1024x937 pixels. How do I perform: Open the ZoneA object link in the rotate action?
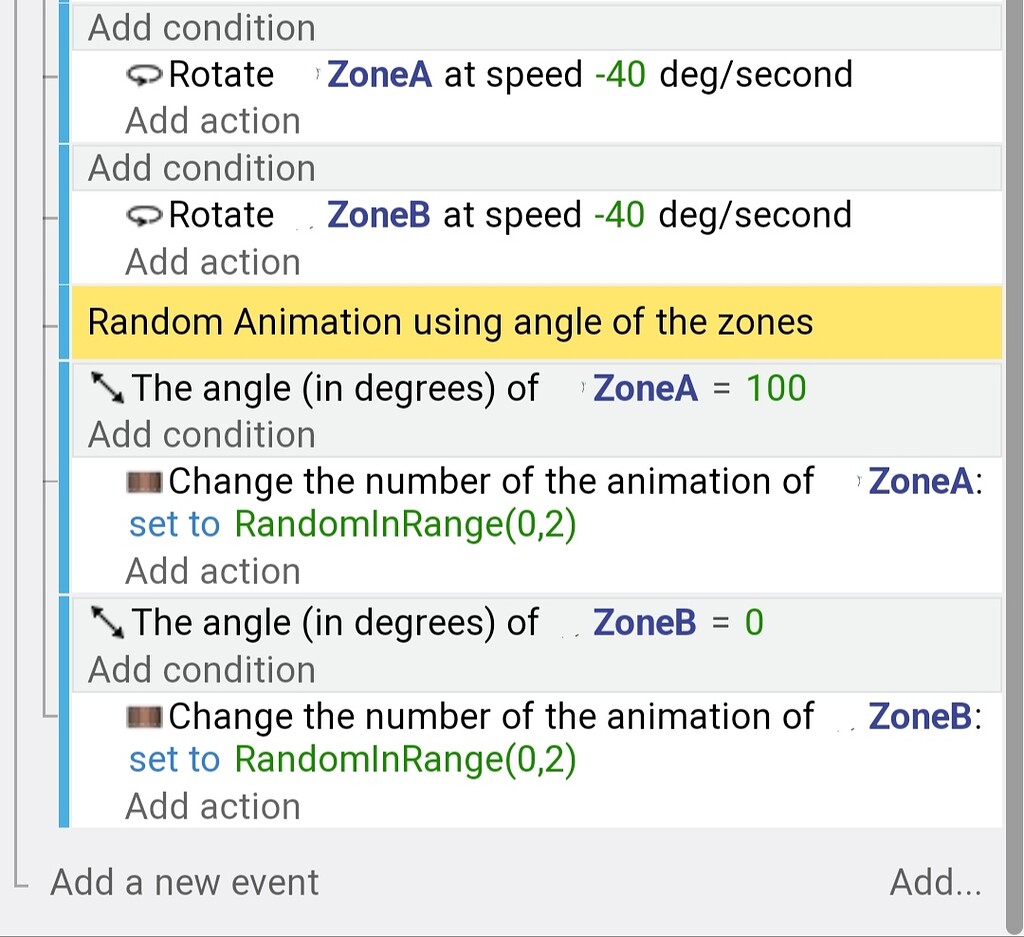click(379, 74)
